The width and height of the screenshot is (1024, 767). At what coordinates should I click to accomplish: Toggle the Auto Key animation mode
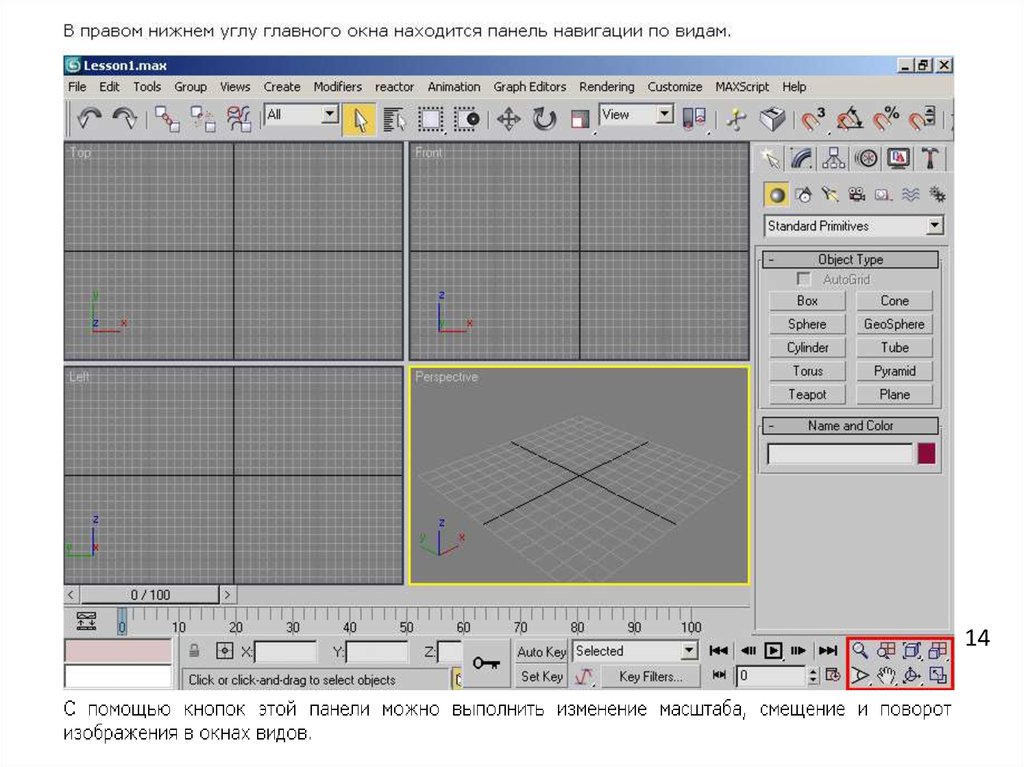pos(542,651)
